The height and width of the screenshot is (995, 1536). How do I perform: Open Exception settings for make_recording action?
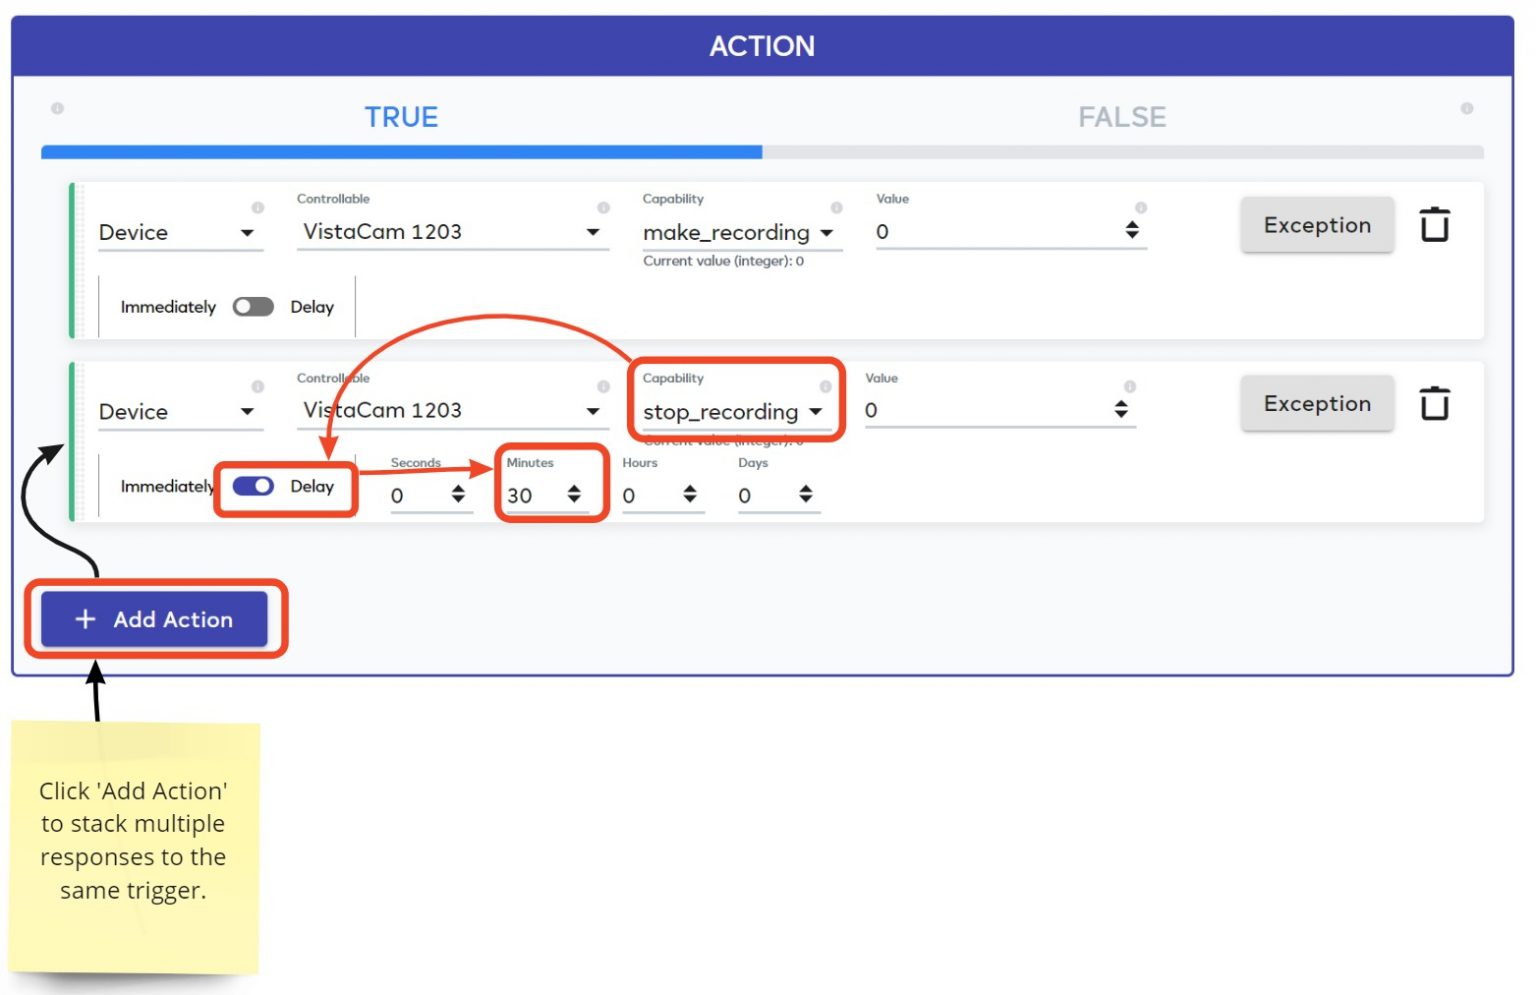1317,225
